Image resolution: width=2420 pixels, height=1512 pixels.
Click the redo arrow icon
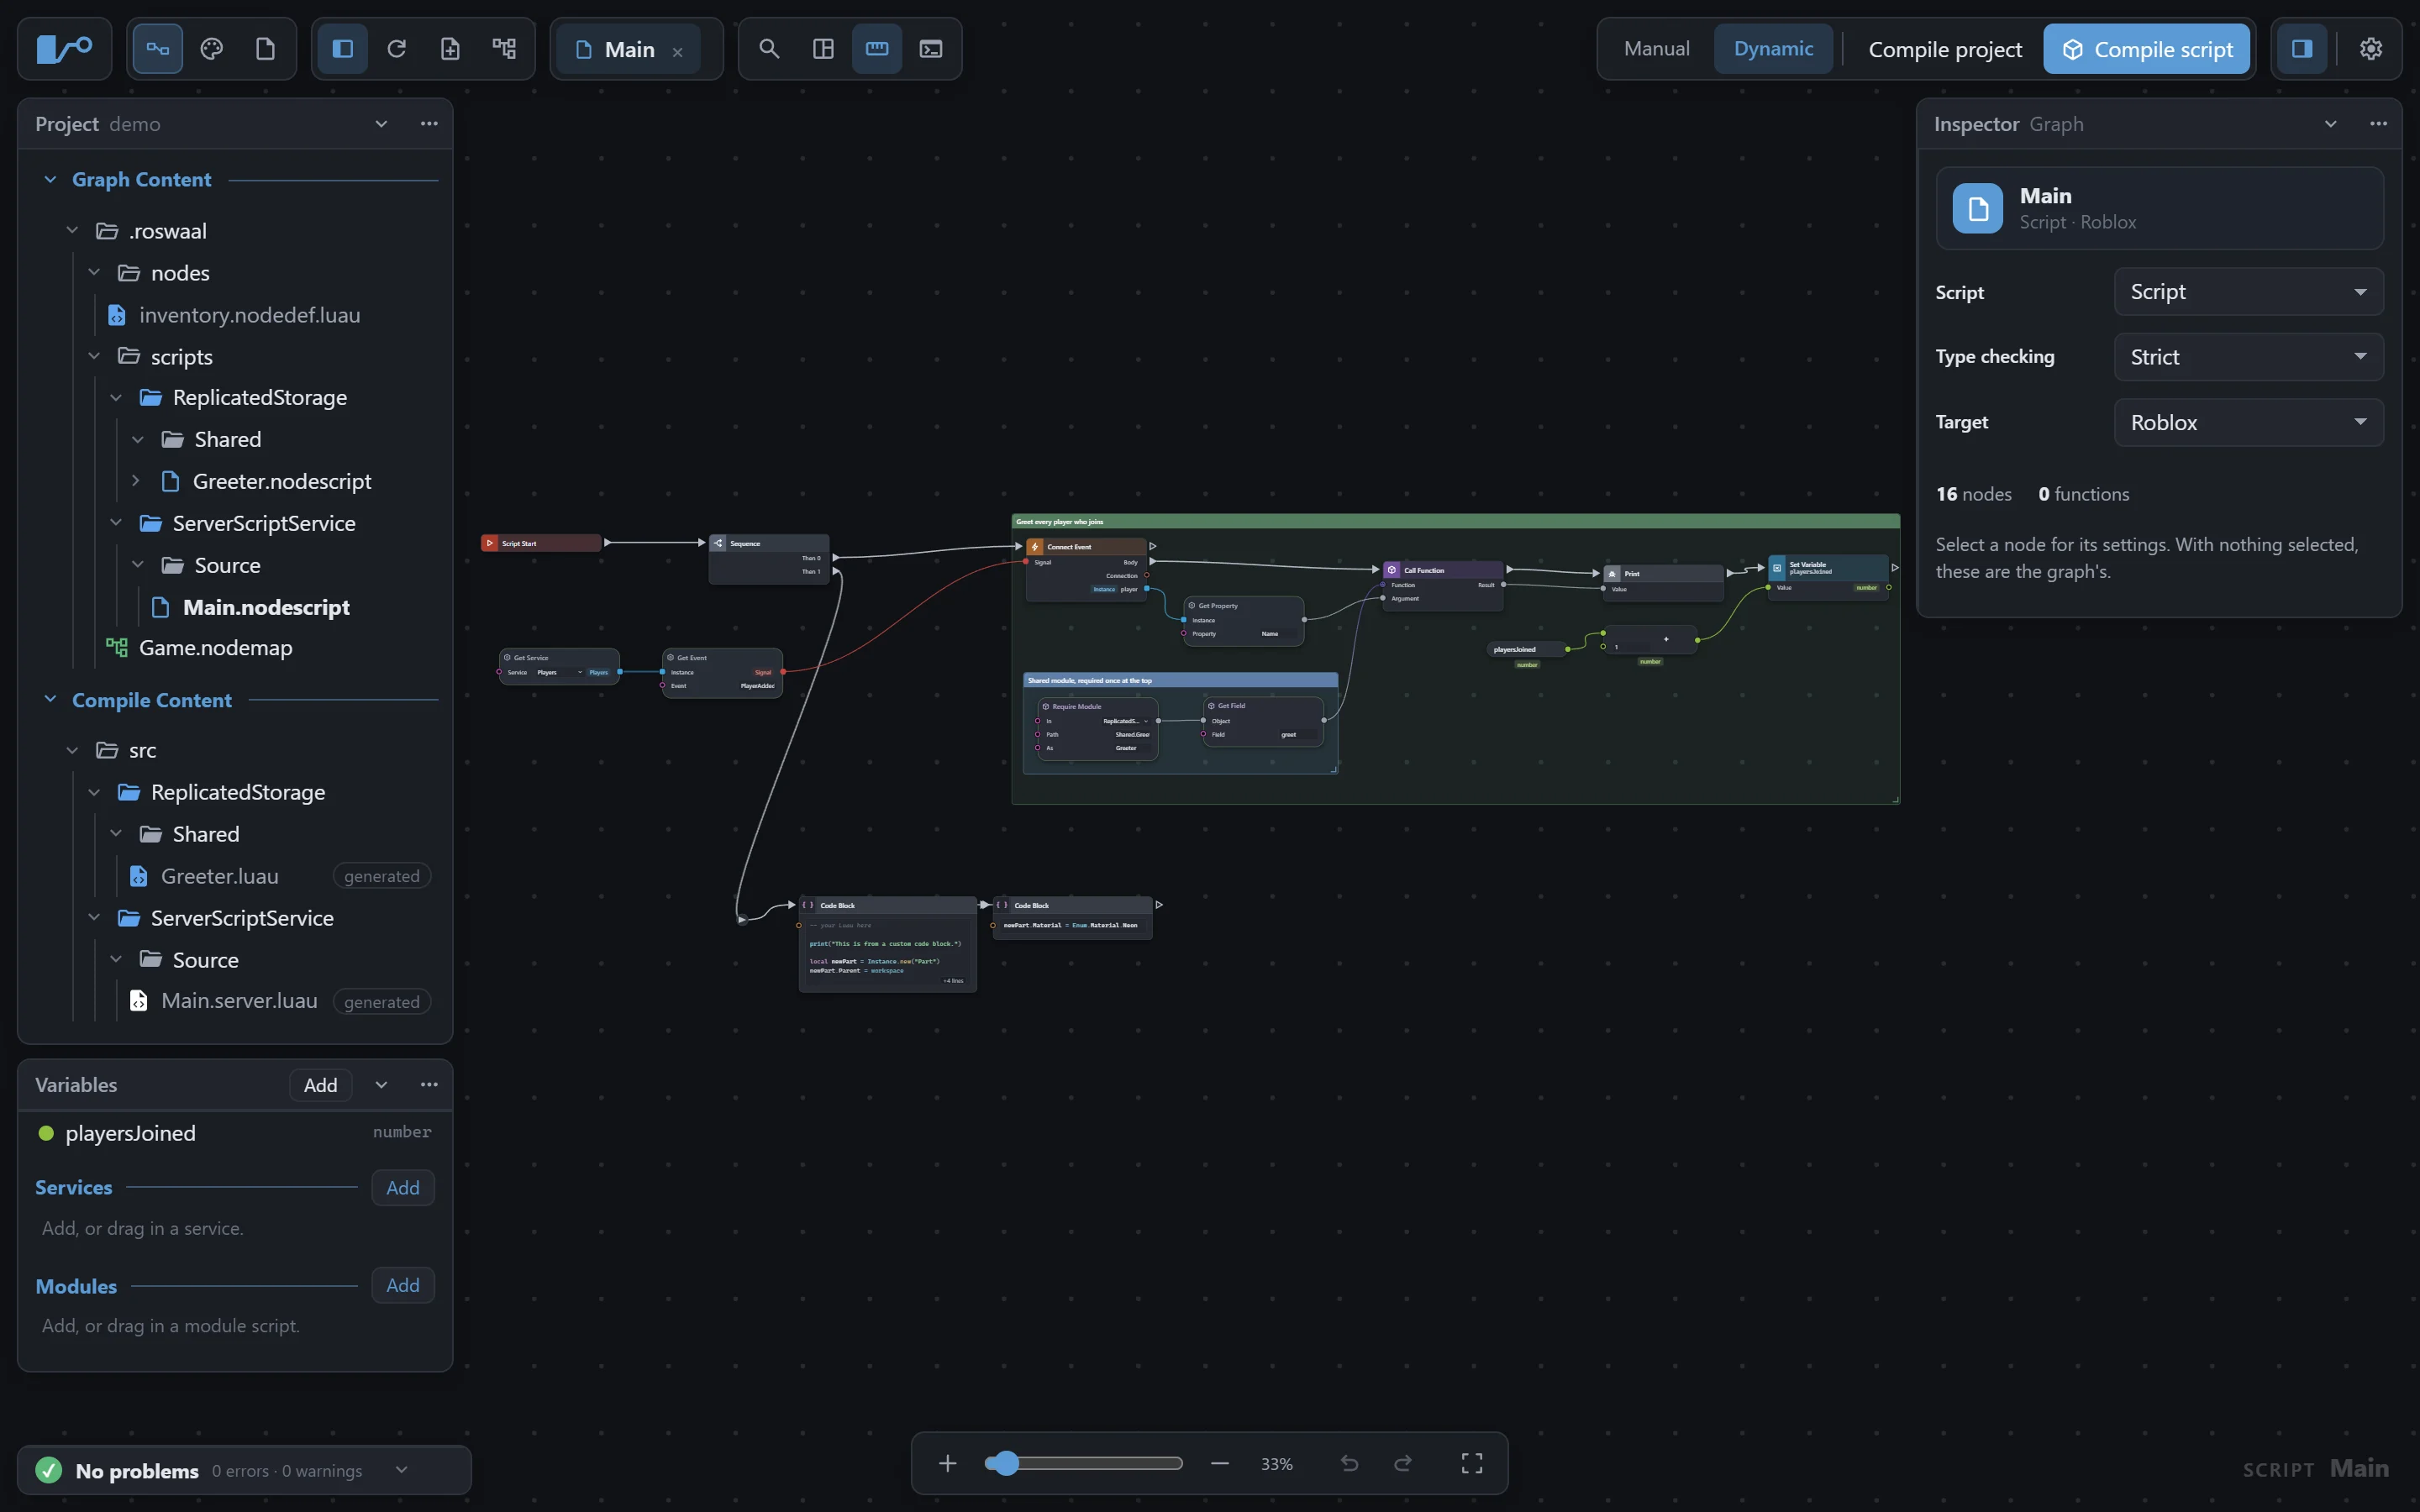click(x=1403, y=1464)
